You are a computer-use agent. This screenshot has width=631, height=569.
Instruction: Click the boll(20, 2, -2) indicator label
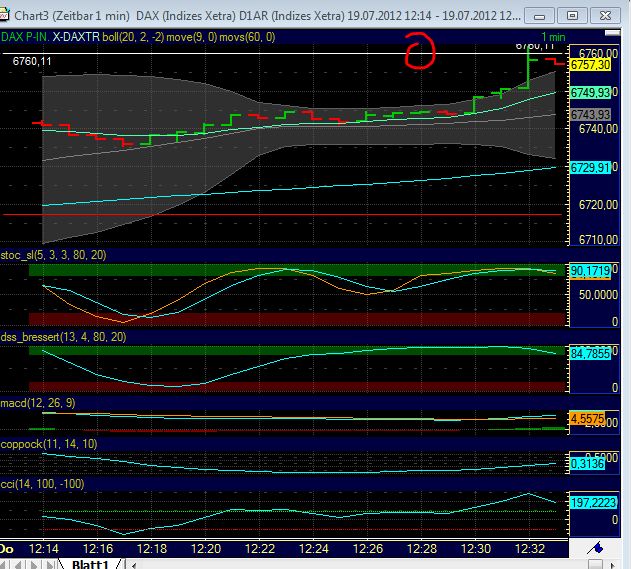pyautogui.click(x=133, y=37)
